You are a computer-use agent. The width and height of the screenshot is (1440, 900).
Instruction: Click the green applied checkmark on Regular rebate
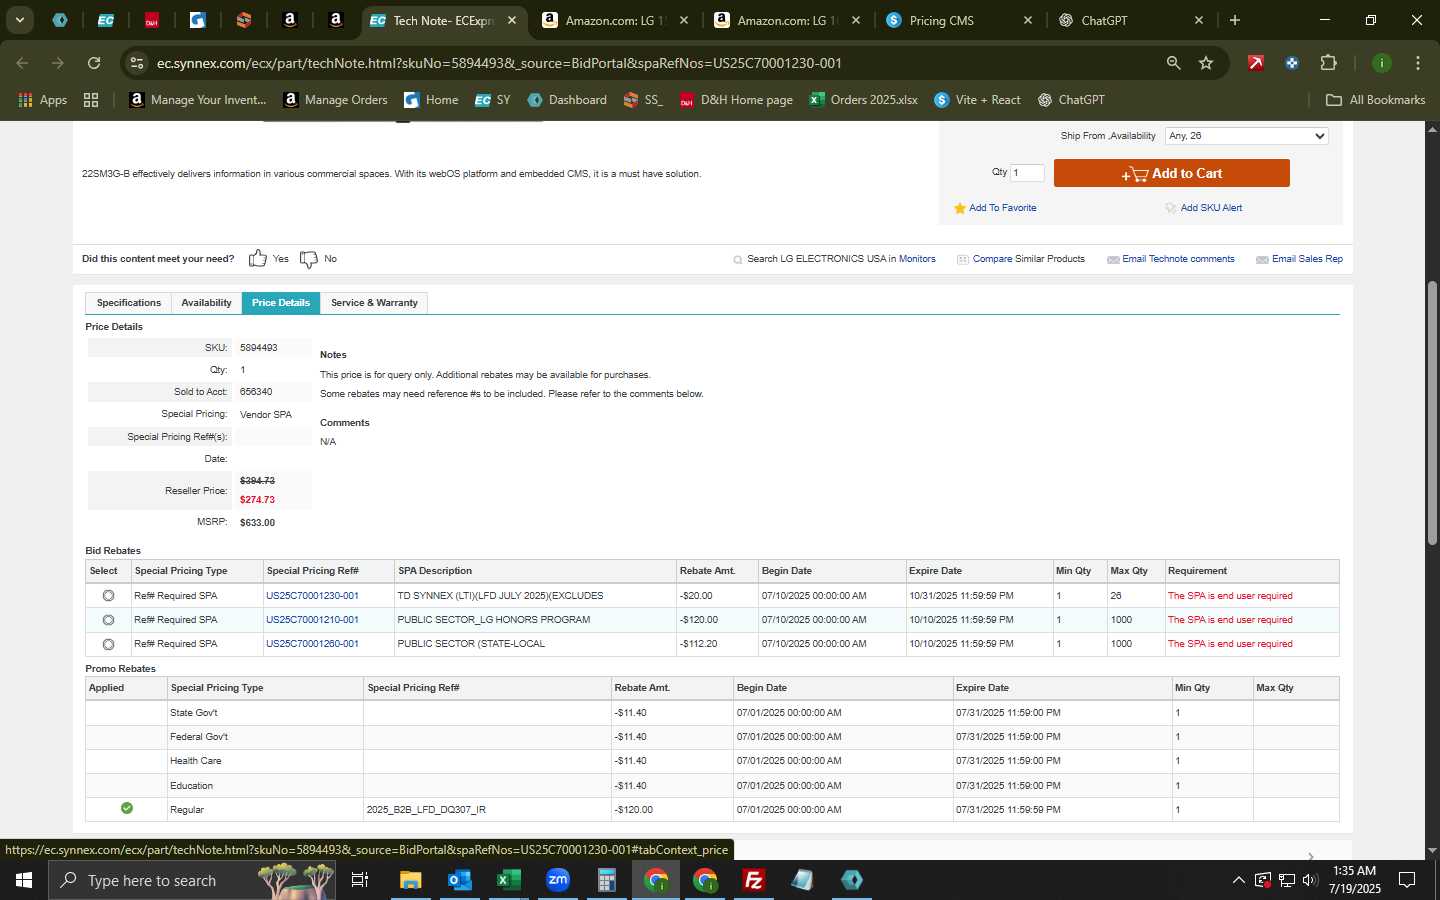coord(127,808)
